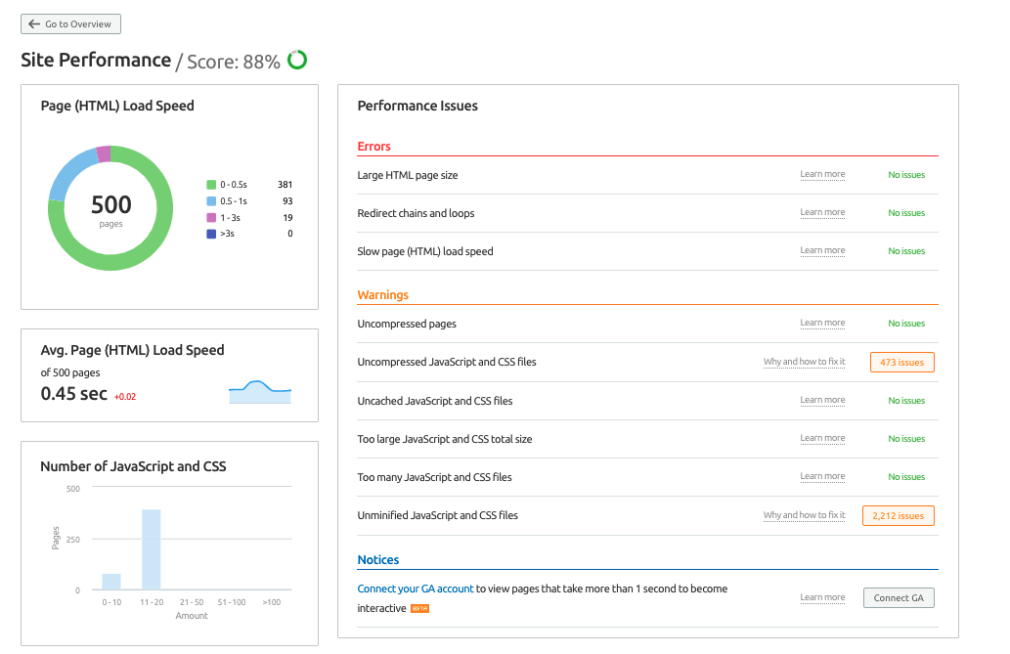The width and height of the screenshot is (1010, 654).
Task: Click Learn more for Uncached JavaScript and CSS
Action: click(822, 401)
